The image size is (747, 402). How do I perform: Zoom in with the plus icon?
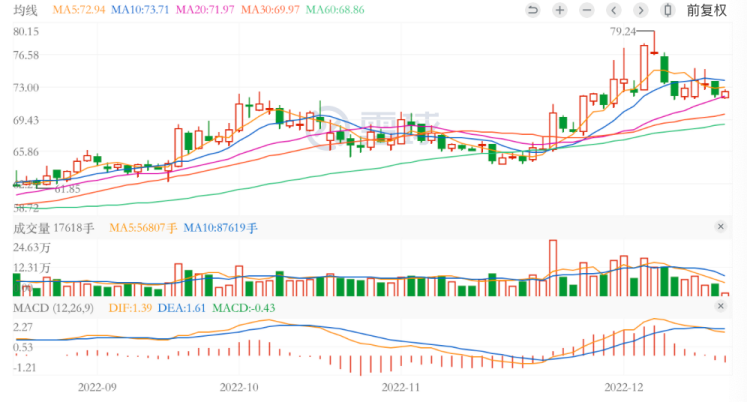[x=559, y=10]
